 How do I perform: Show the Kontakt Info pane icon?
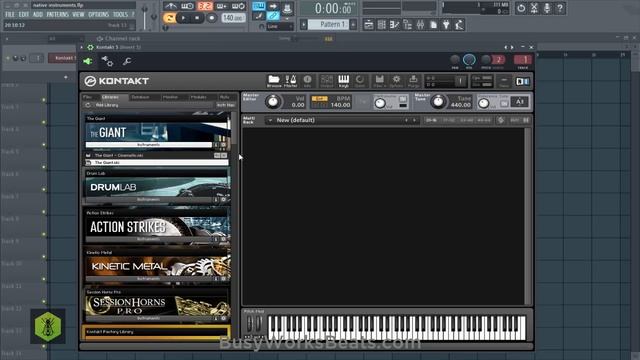point(307,81)
